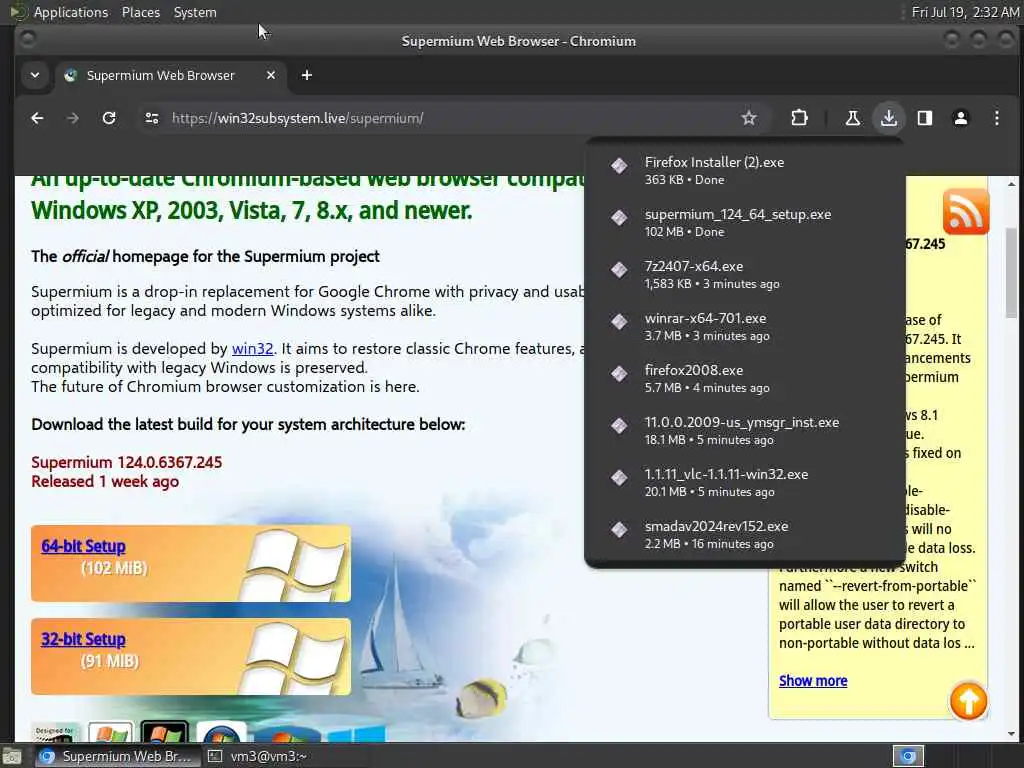Click the page vertical scrollbar thumb
The height and width of the screenshot is (768, 1024).
coord(1011,272)
